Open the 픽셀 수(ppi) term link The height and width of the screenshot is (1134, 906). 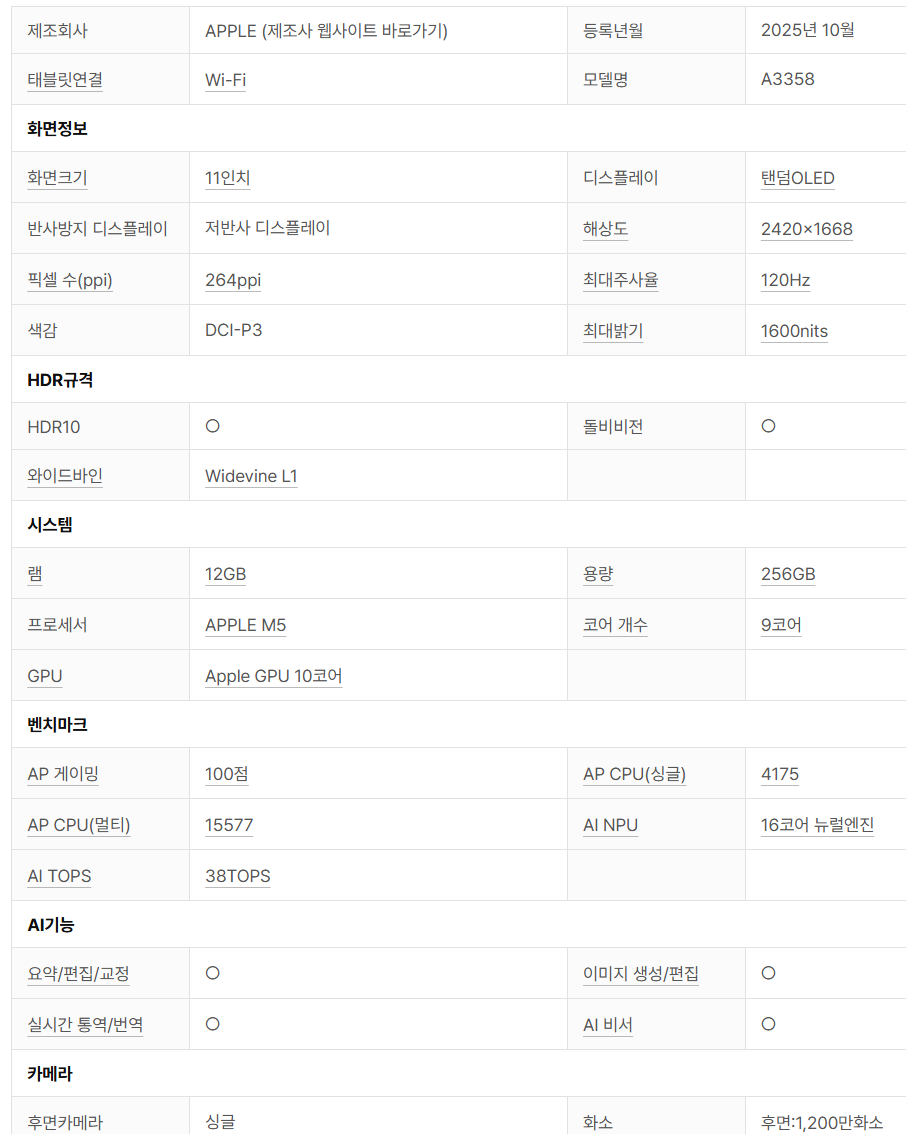(x=70, y=280)
